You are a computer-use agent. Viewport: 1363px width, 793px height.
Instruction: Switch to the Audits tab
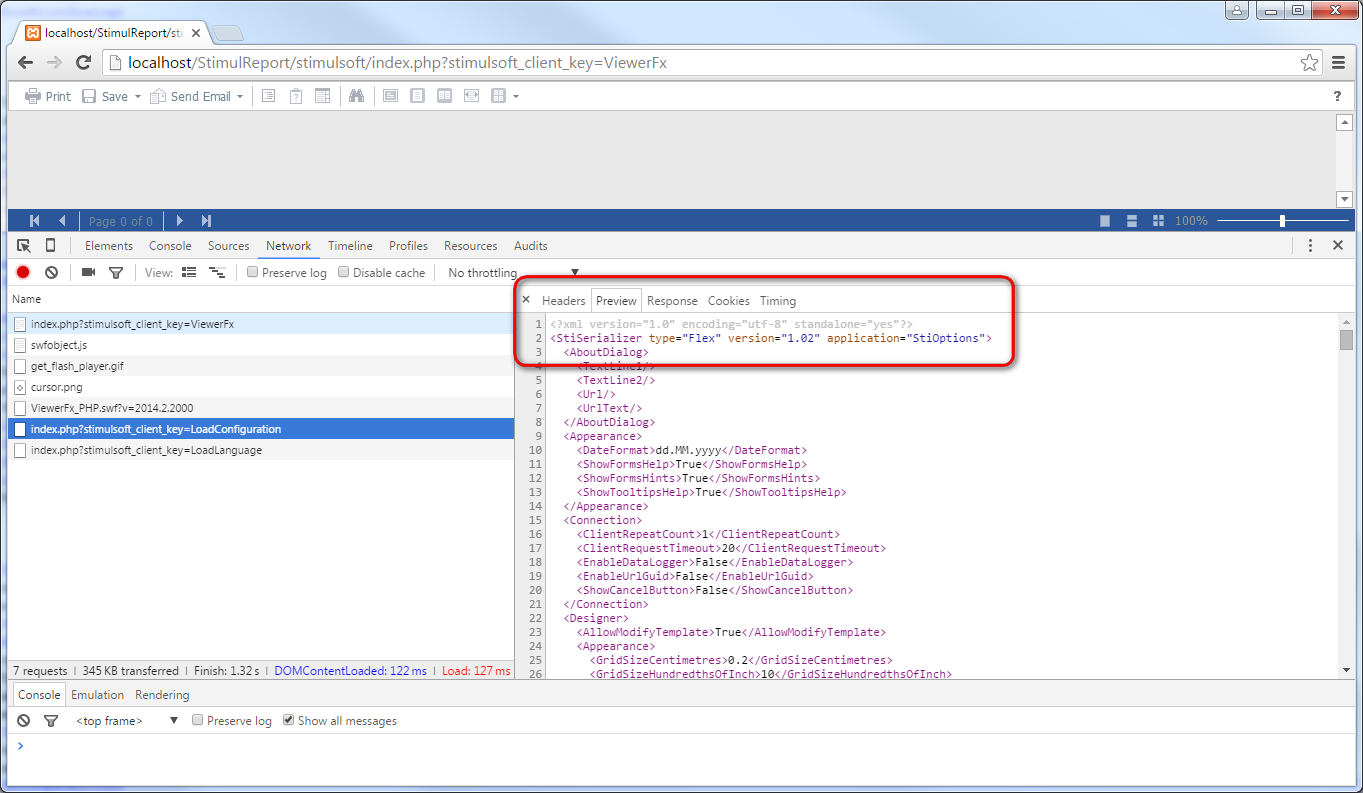tap(531, 246)
